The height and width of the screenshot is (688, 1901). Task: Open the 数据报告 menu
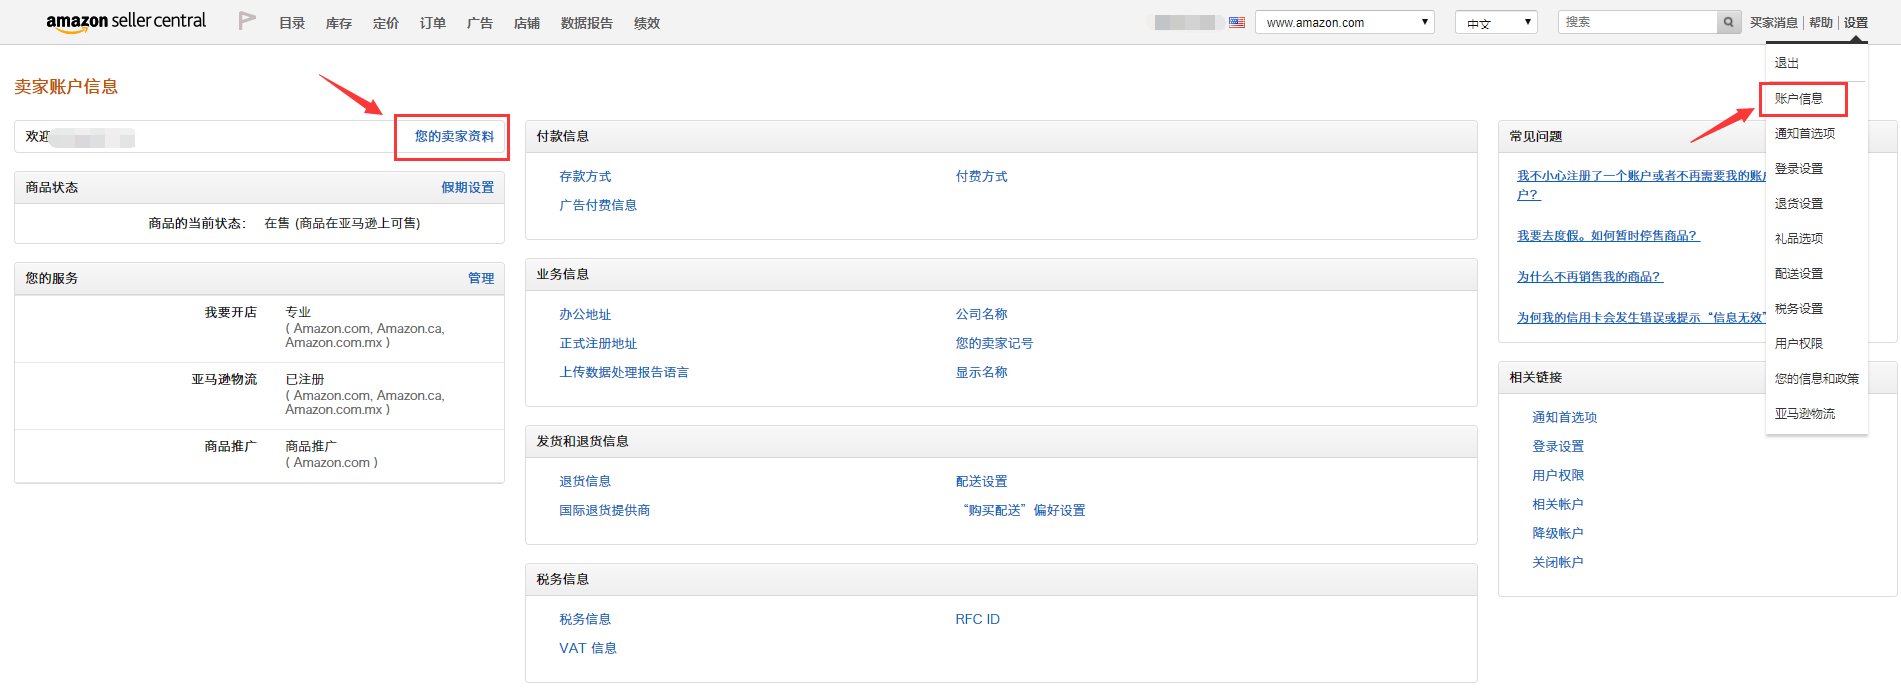(587, 23)
